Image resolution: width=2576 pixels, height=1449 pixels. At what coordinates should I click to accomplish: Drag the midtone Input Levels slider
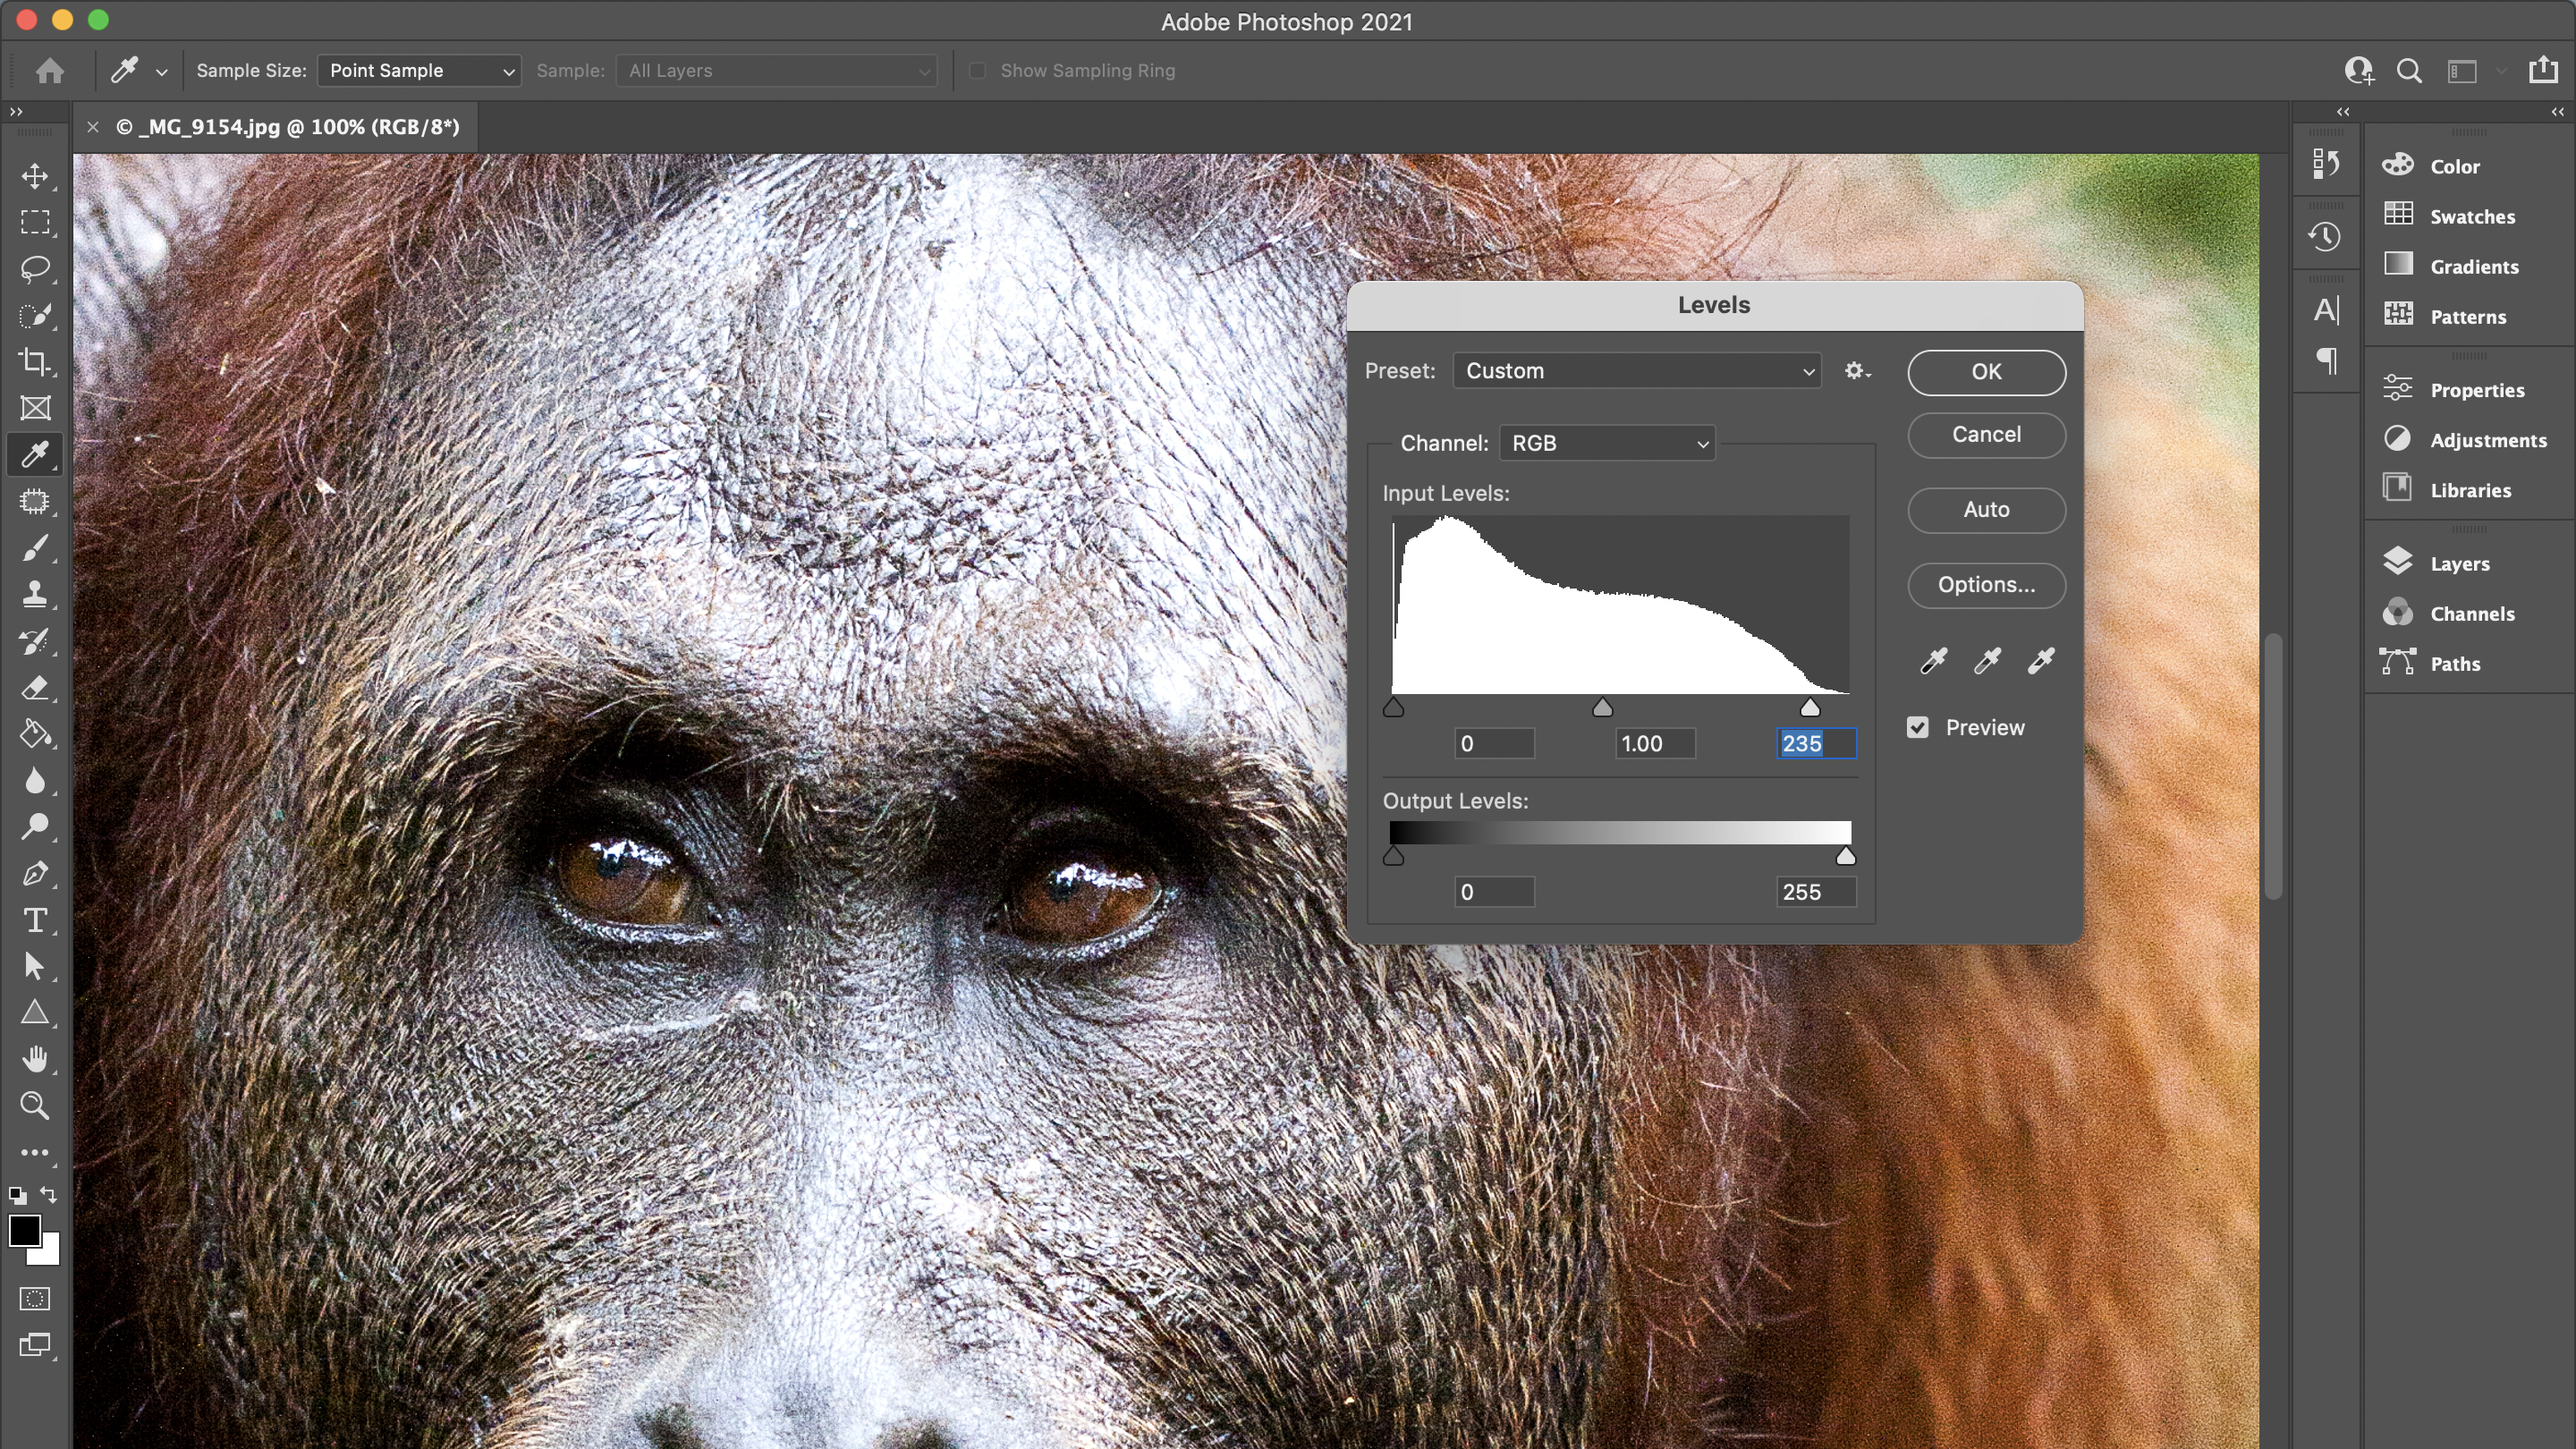[x=1601, y=706]
